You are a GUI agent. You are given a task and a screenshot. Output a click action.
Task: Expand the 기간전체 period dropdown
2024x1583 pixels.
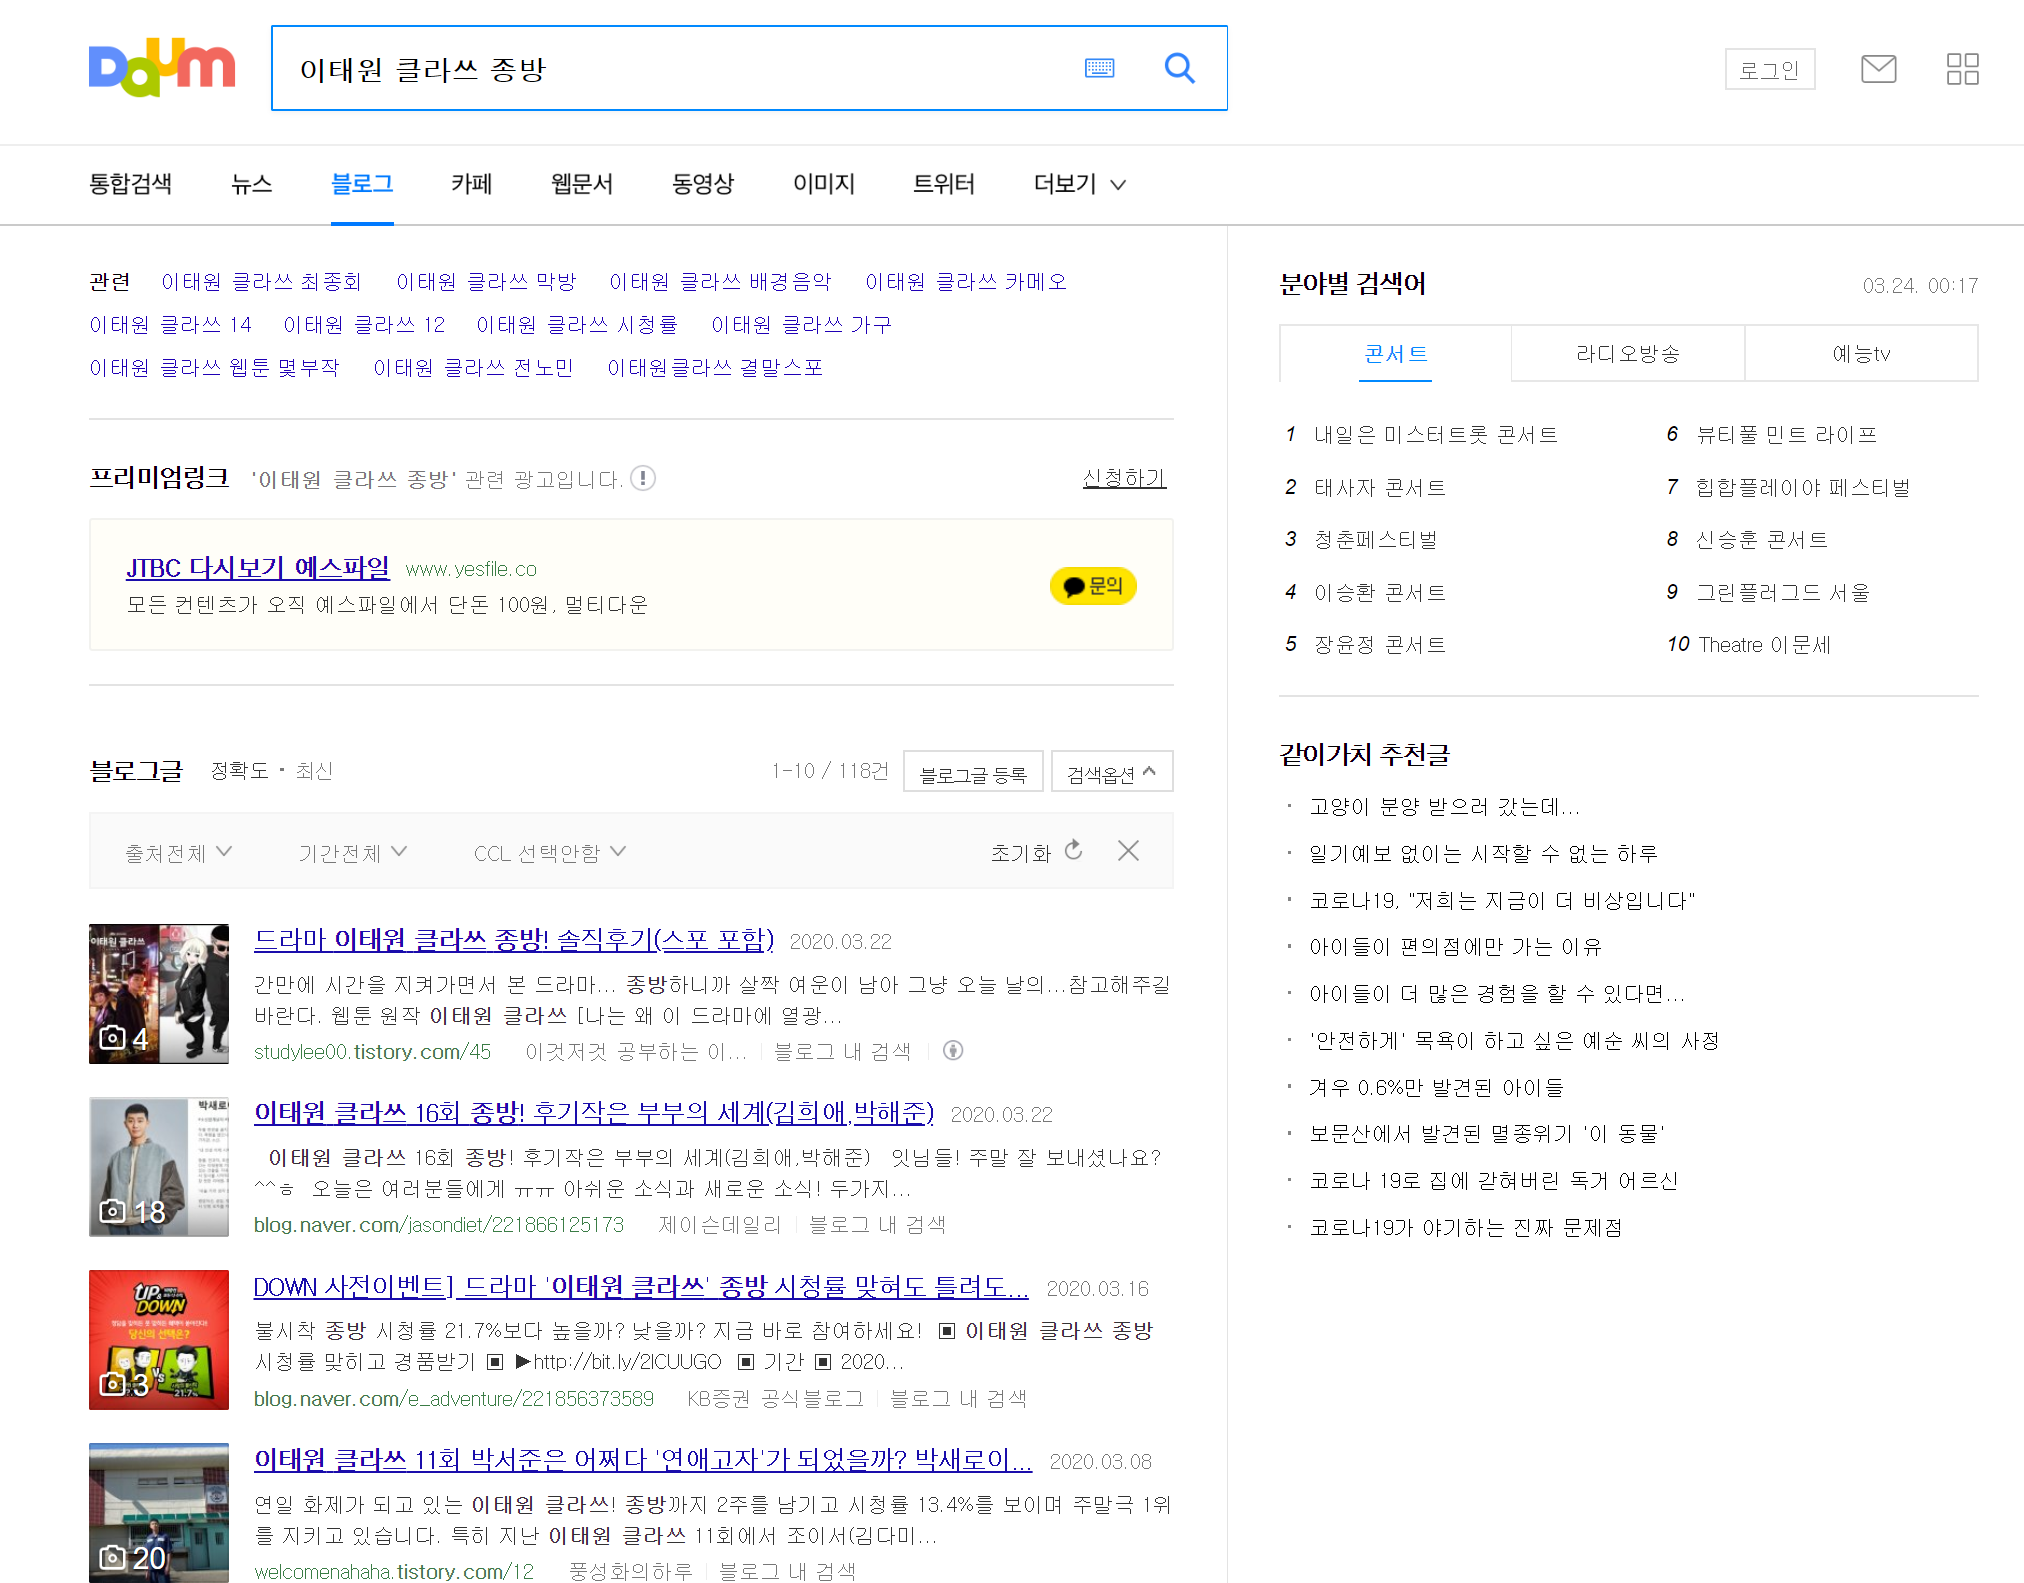(352, 853)
